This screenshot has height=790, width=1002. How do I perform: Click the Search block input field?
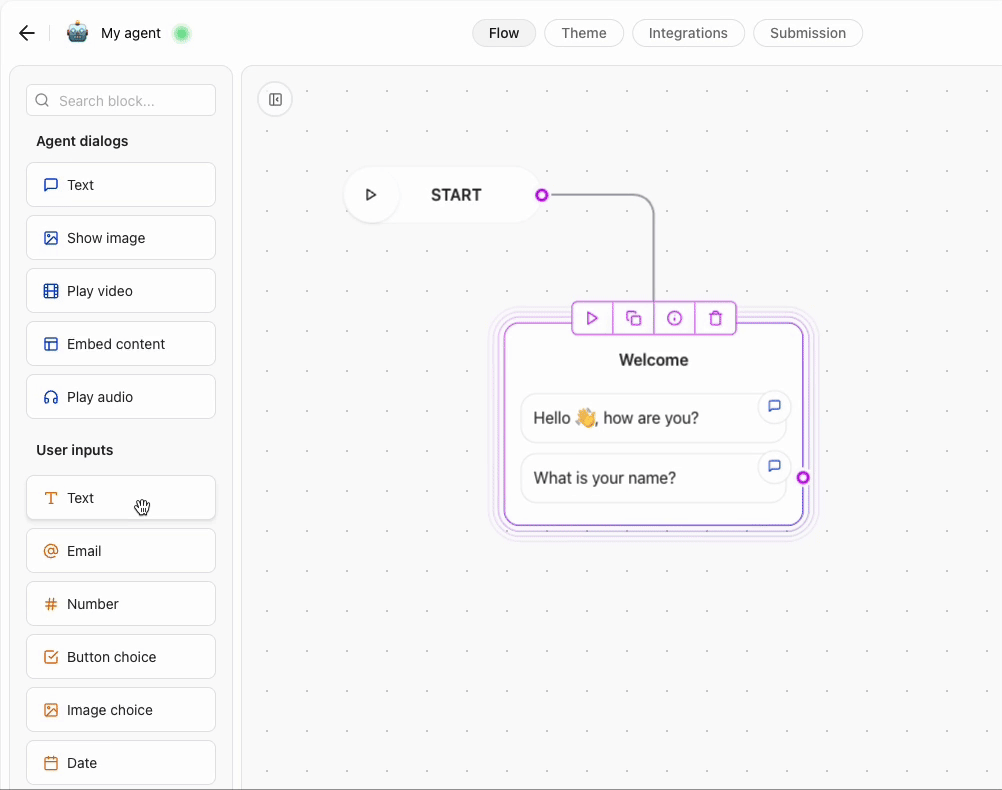pos(120,100)
